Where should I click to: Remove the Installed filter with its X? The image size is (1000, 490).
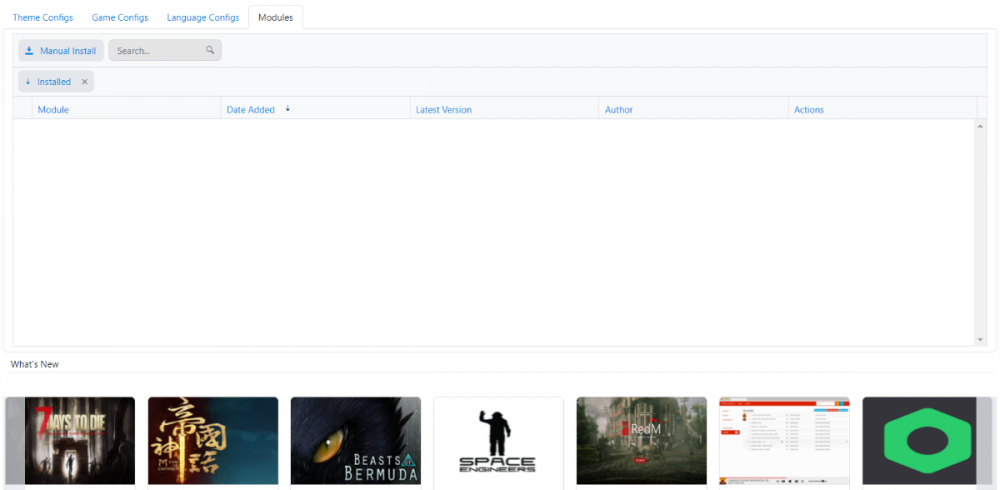(x=85, y=82)
